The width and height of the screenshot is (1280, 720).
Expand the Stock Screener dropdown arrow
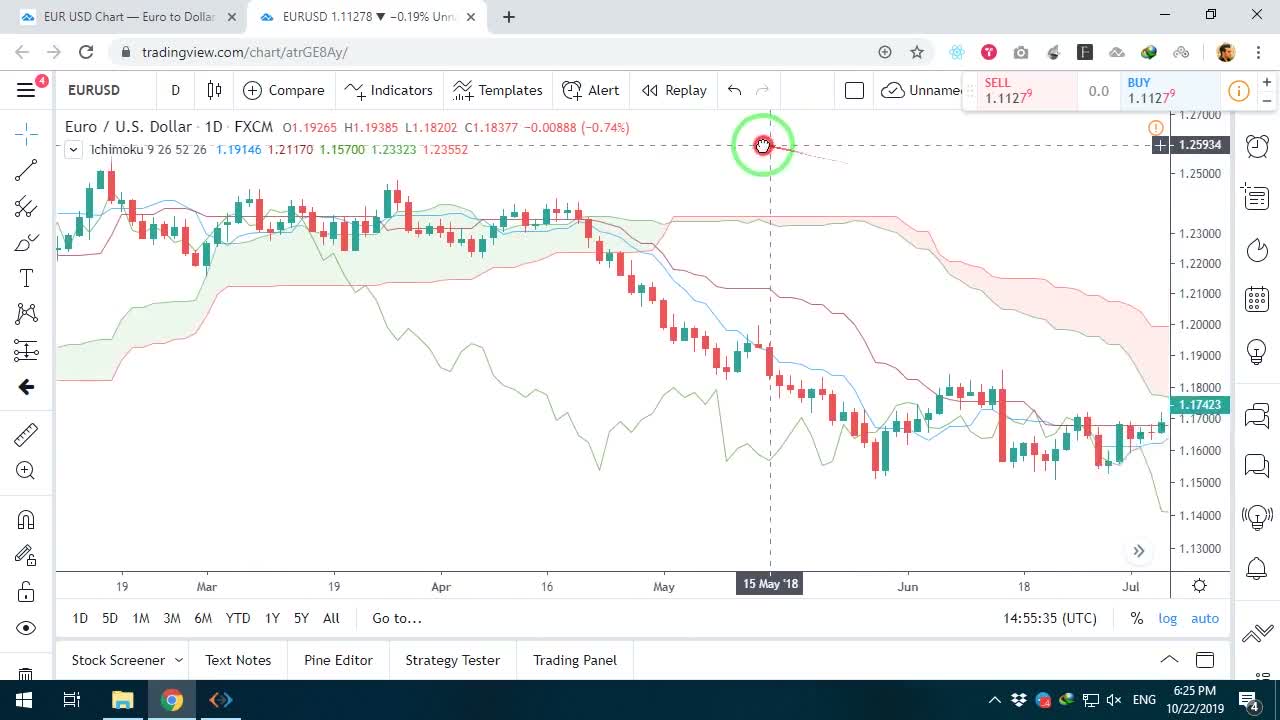(x=179, y=660)
